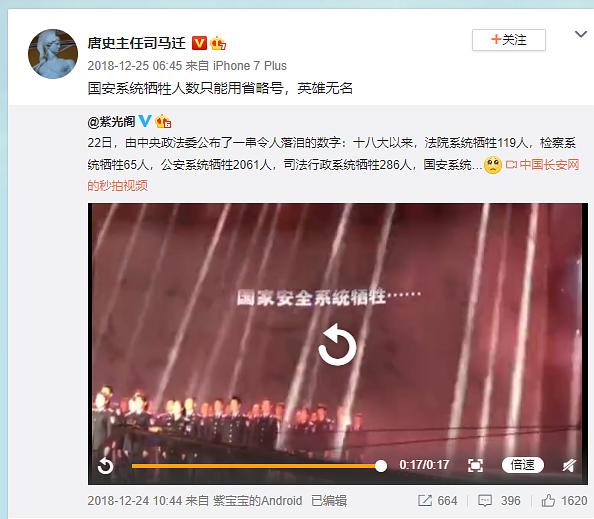Open the orange V verified badge
Image resolution: width=594 pixels, height=519 pixels.
click(x=199, y=43)
